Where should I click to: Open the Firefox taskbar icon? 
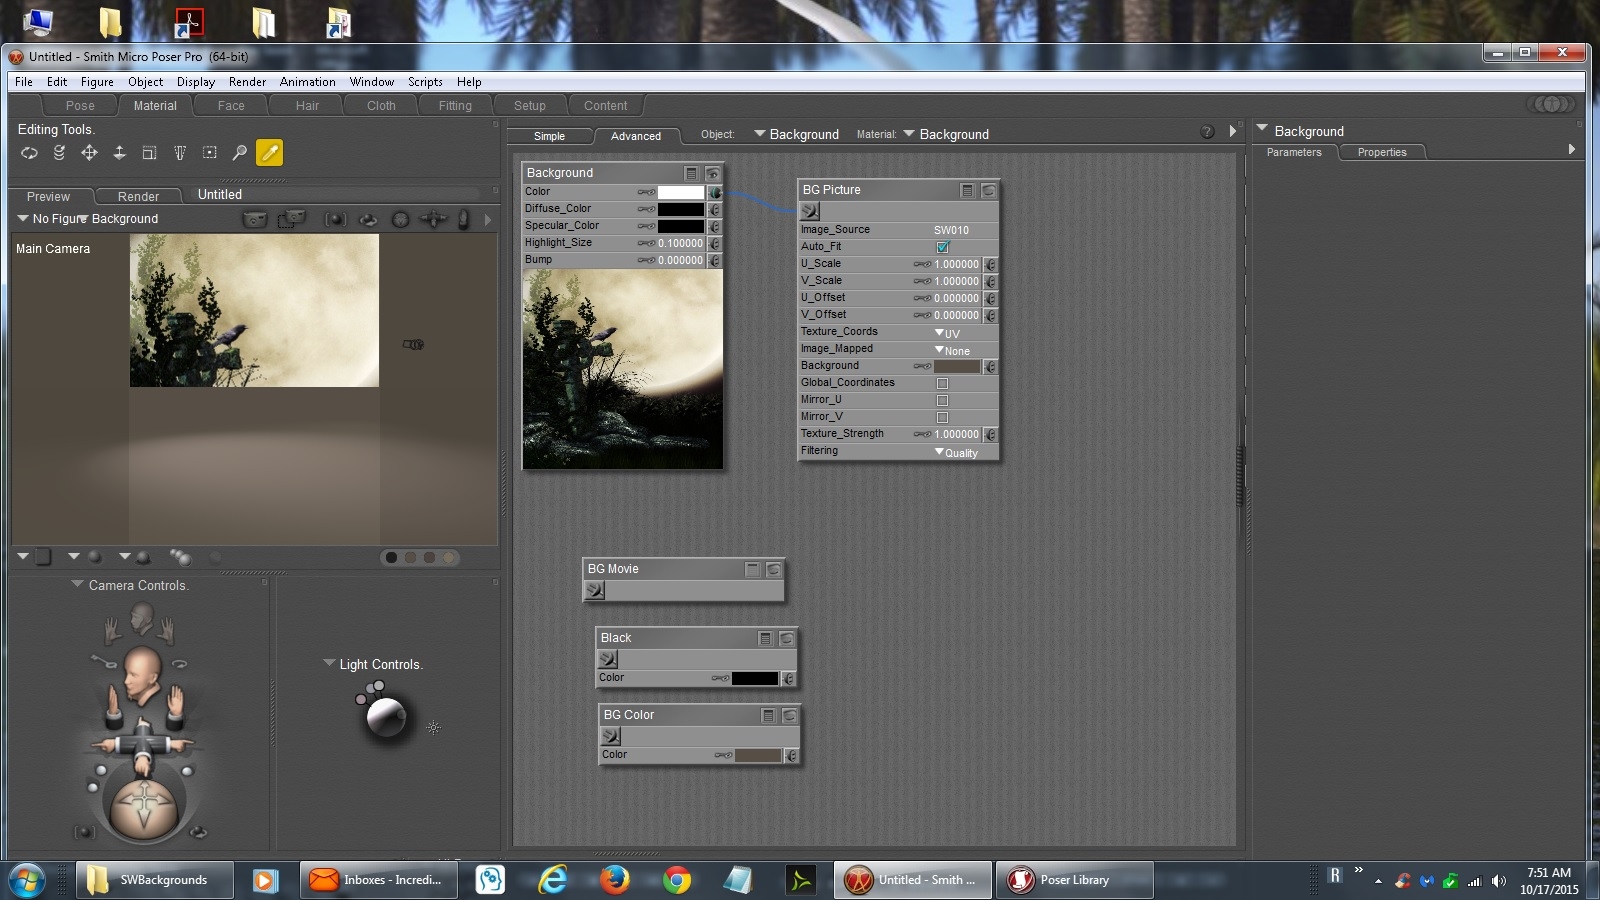click(x=614, y=880)
